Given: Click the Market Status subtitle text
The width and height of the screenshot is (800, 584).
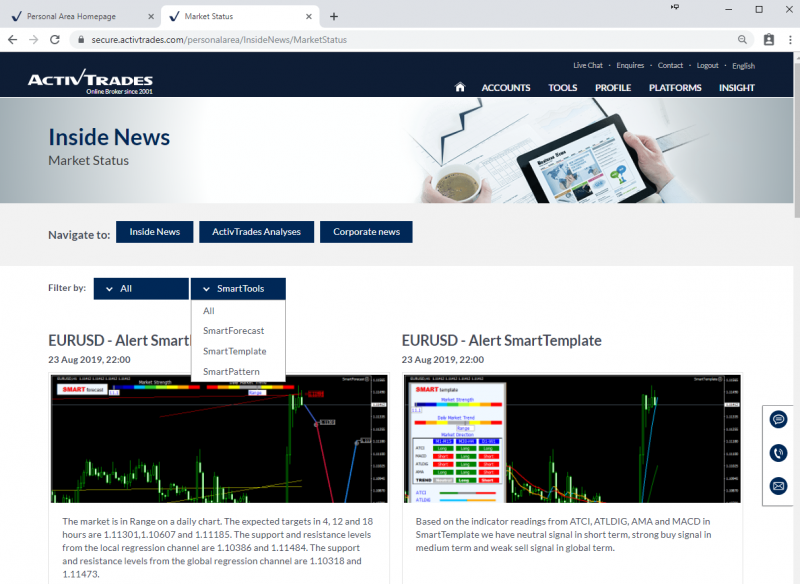Looking at the screenshot, I should (x=88, y=161).
